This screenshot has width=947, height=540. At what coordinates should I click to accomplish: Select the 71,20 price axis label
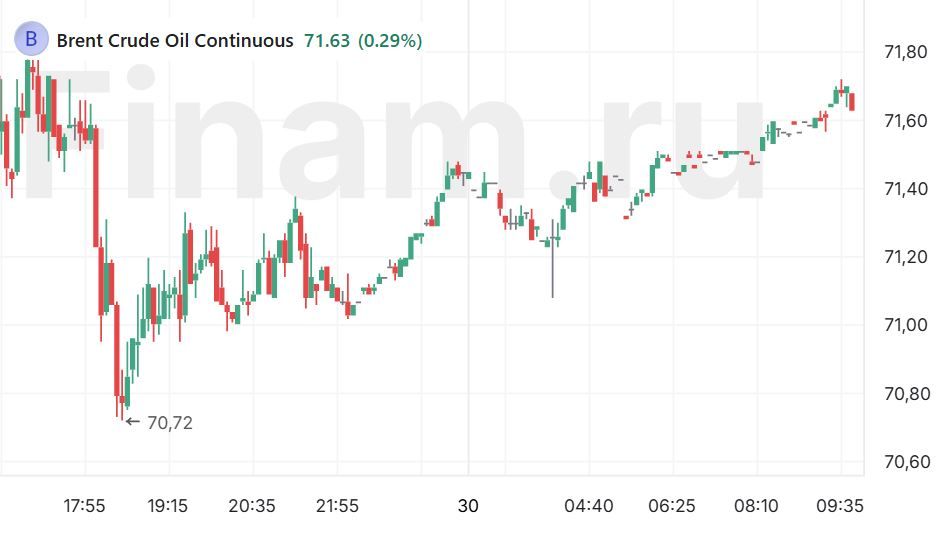pyautogui.click(x=907, y=257)
